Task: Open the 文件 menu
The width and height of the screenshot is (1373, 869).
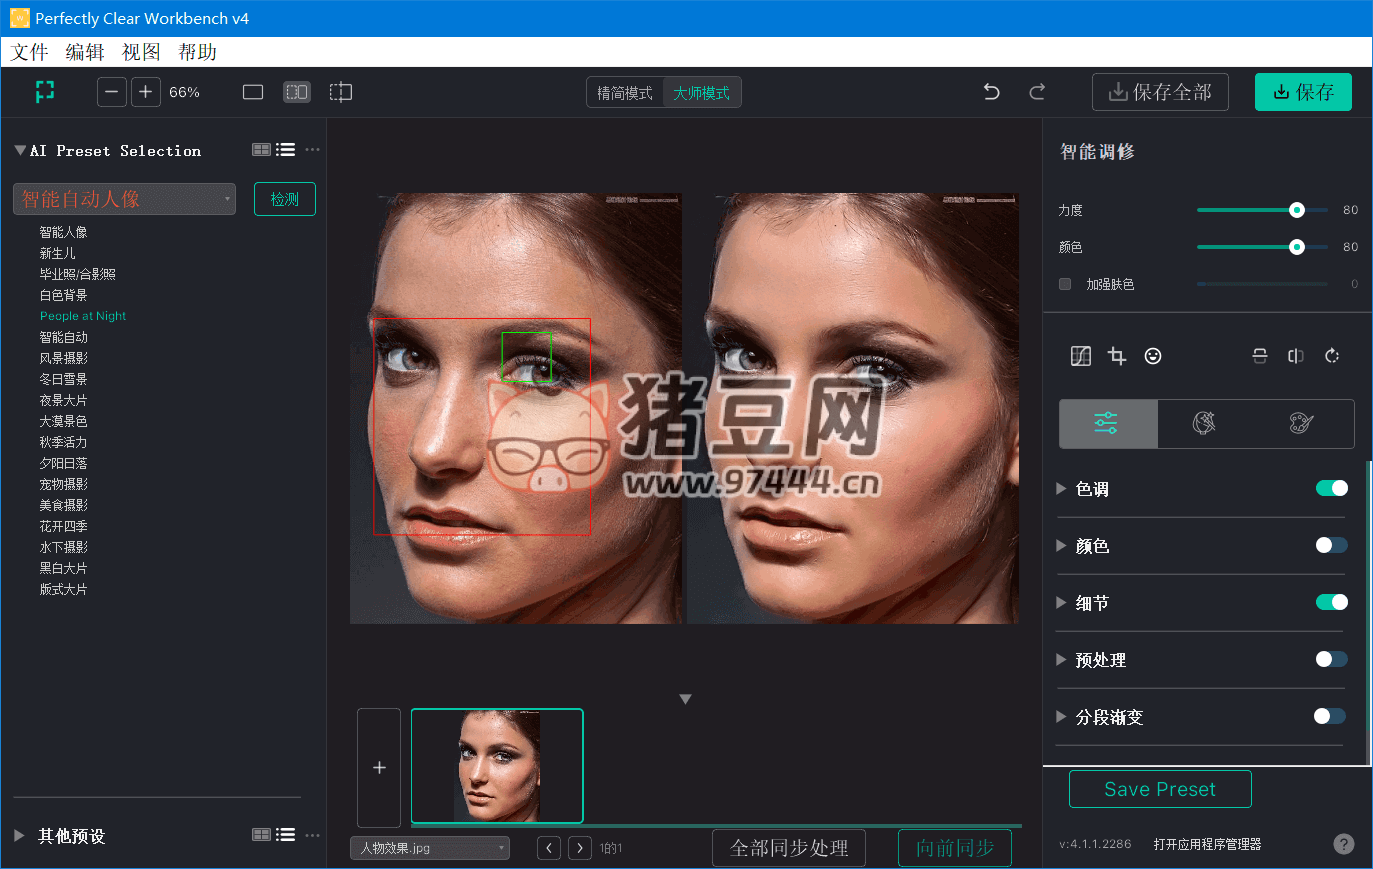Action: [x=30, y=52]
